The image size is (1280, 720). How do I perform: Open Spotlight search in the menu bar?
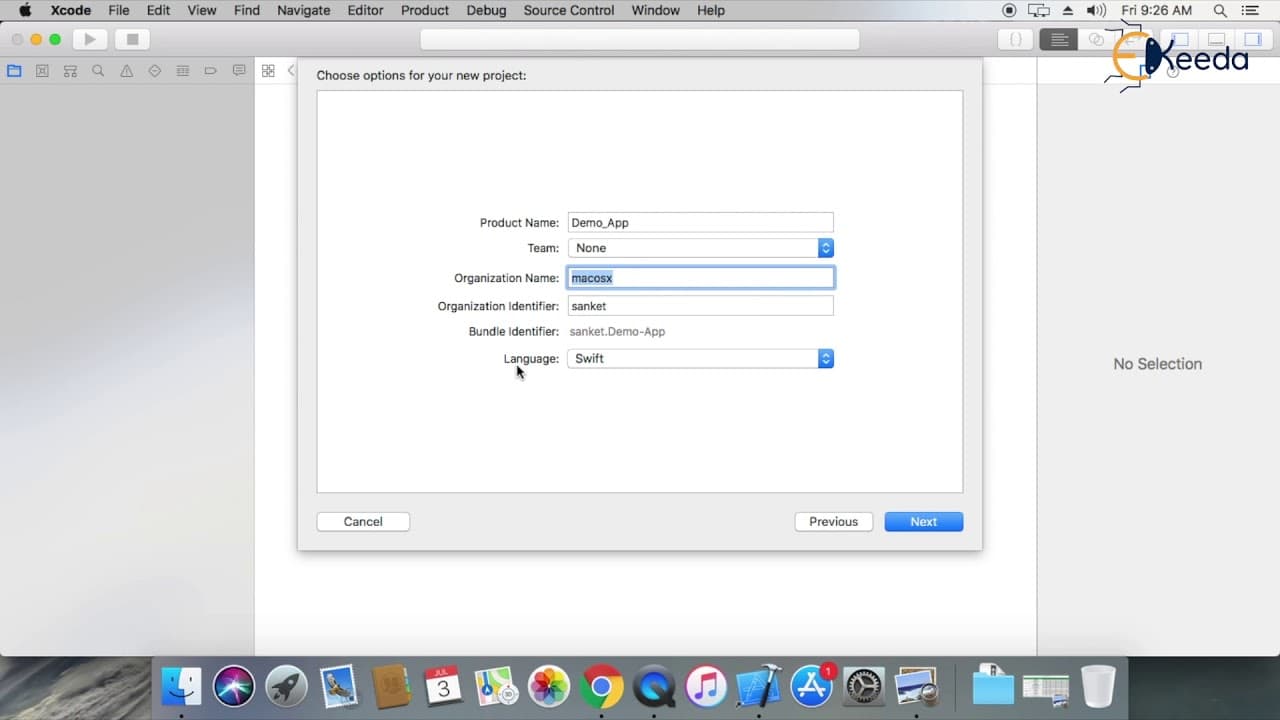pos(1220,10)
